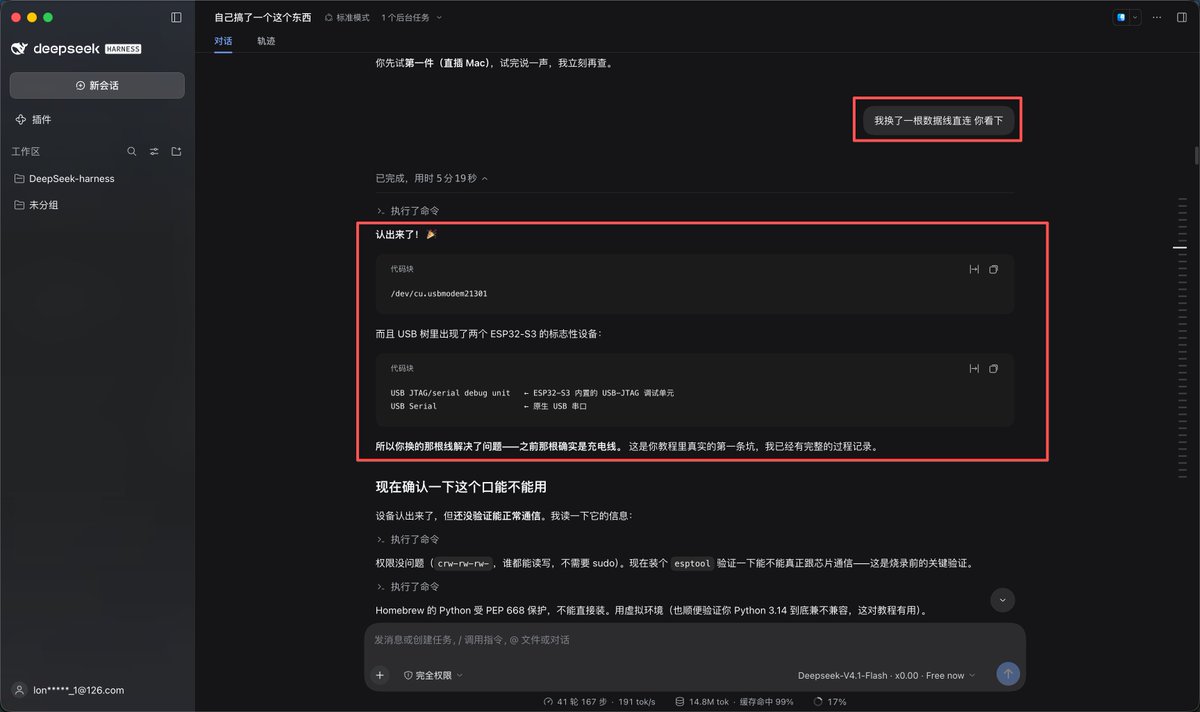Image resolution: width=1200 pixels, height=712 pixels.
Task: Click the DeepSeek whale logo
Action: [19, 49]
